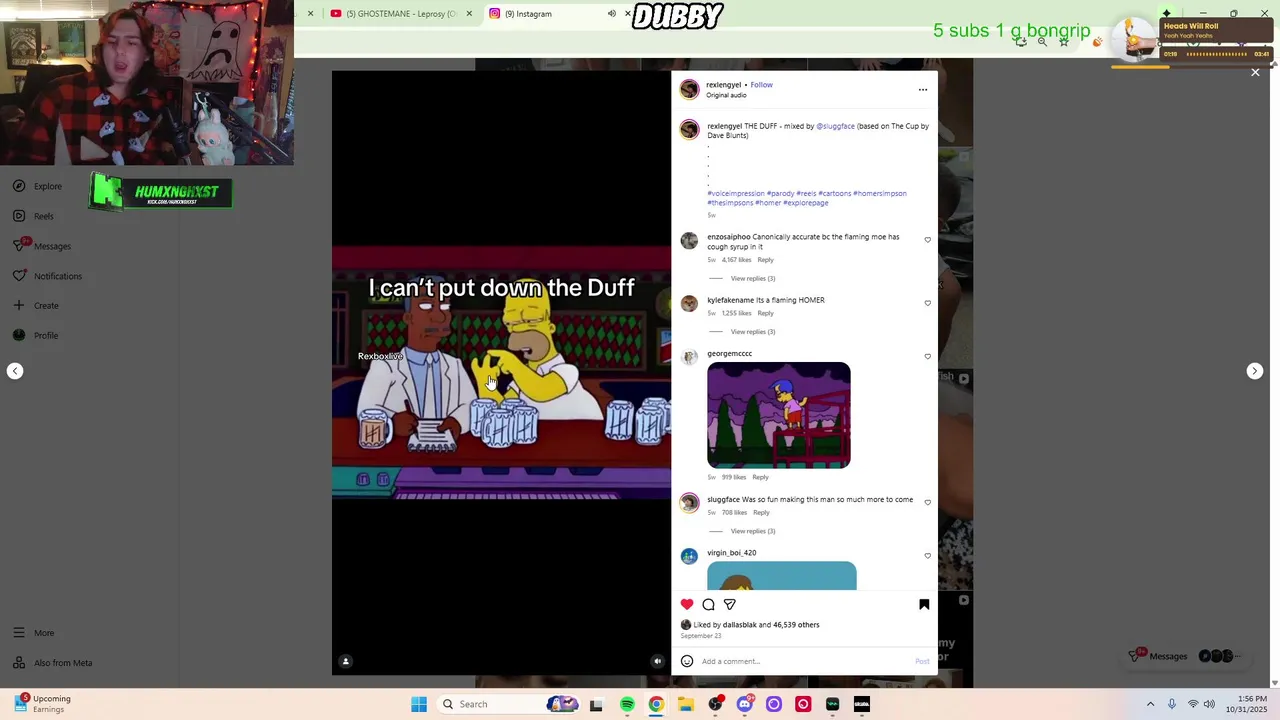
Task: Like sluggface's comment with the heart
Action: (927, 502)
